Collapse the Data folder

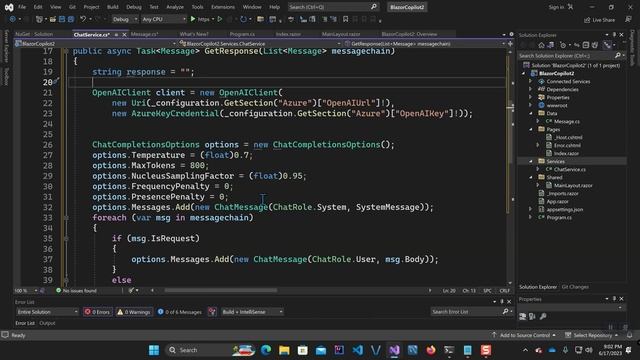531,113
